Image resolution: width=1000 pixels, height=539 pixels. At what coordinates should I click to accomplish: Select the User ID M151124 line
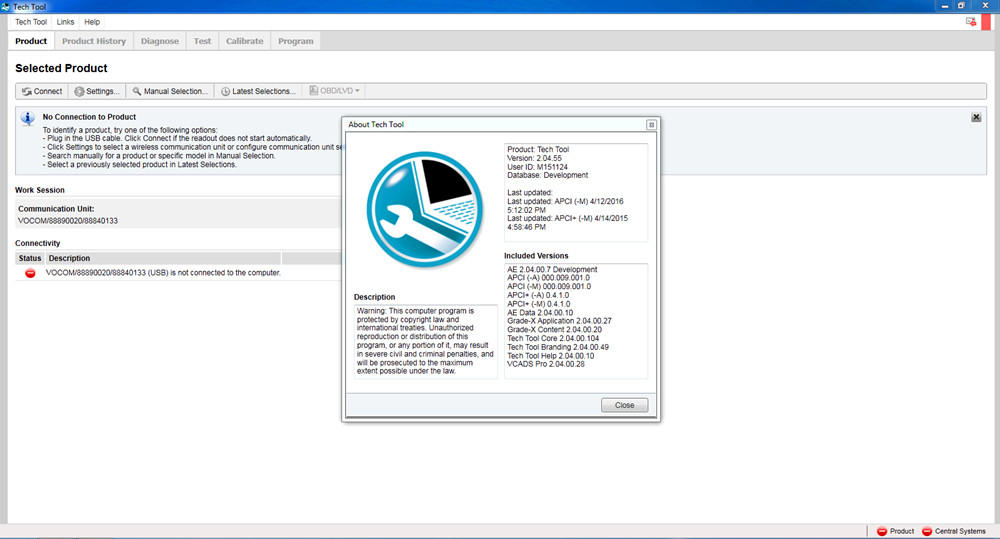pos(537,167)
